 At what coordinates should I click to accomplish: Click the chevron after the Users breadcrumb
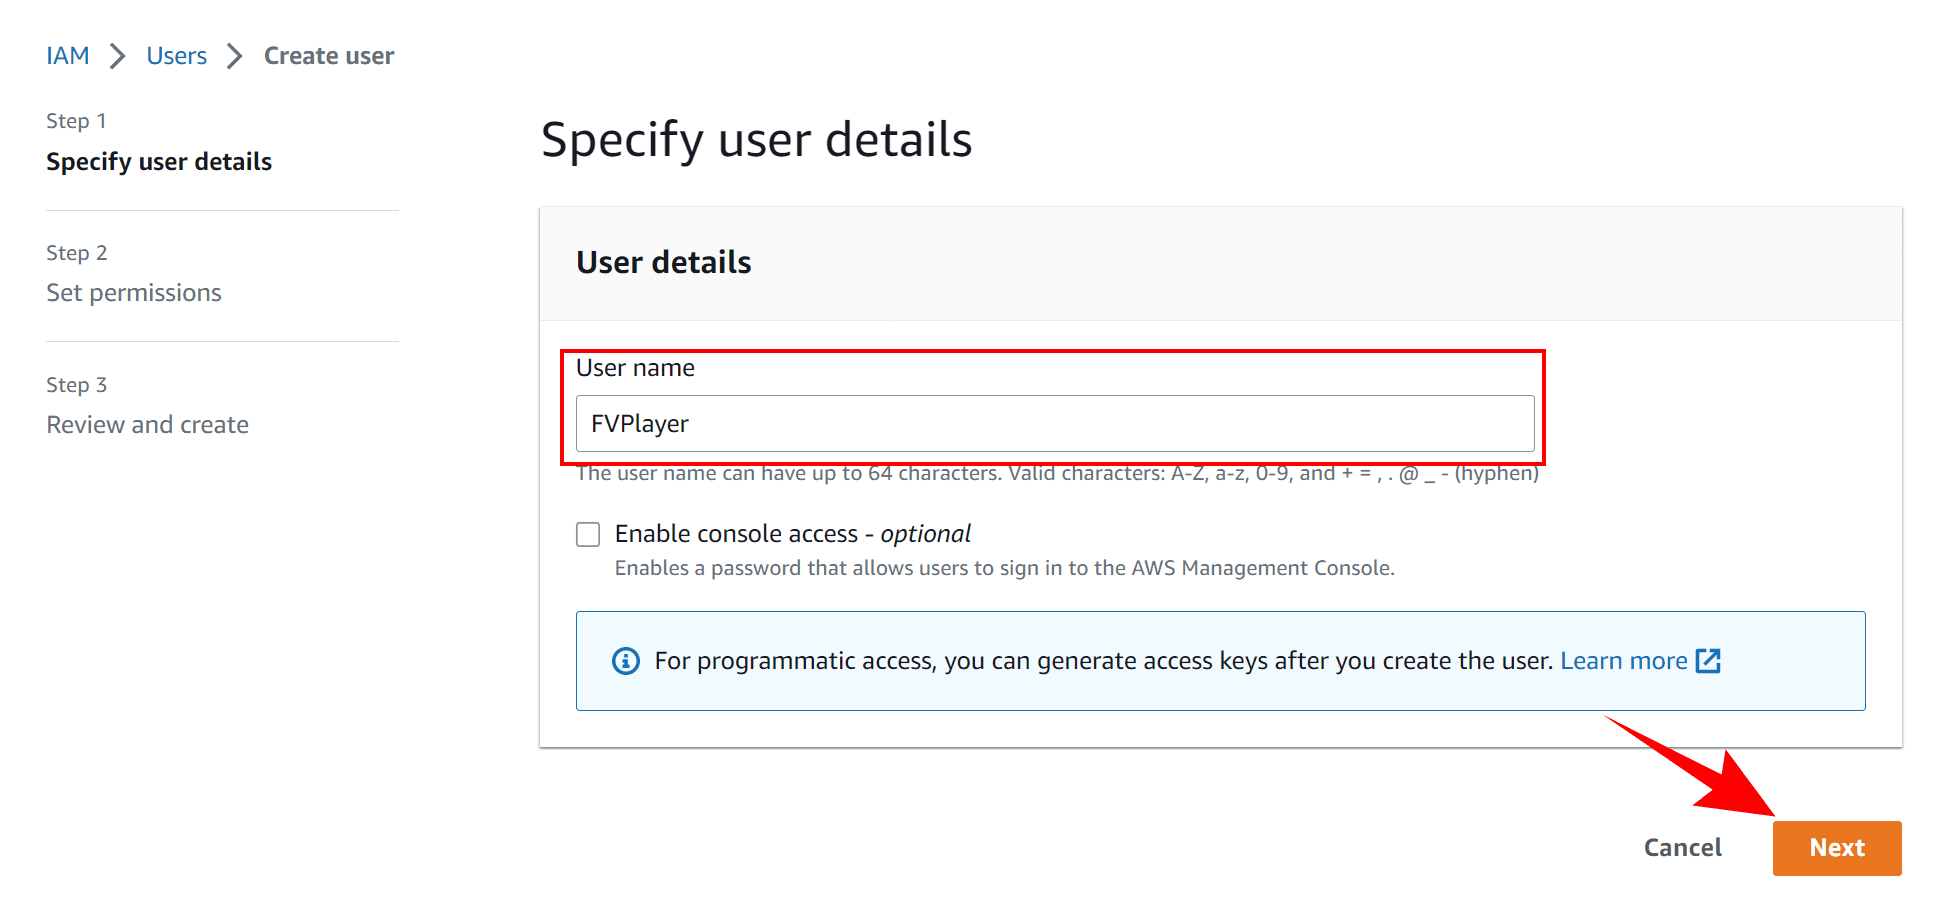(x=235, y=56)
